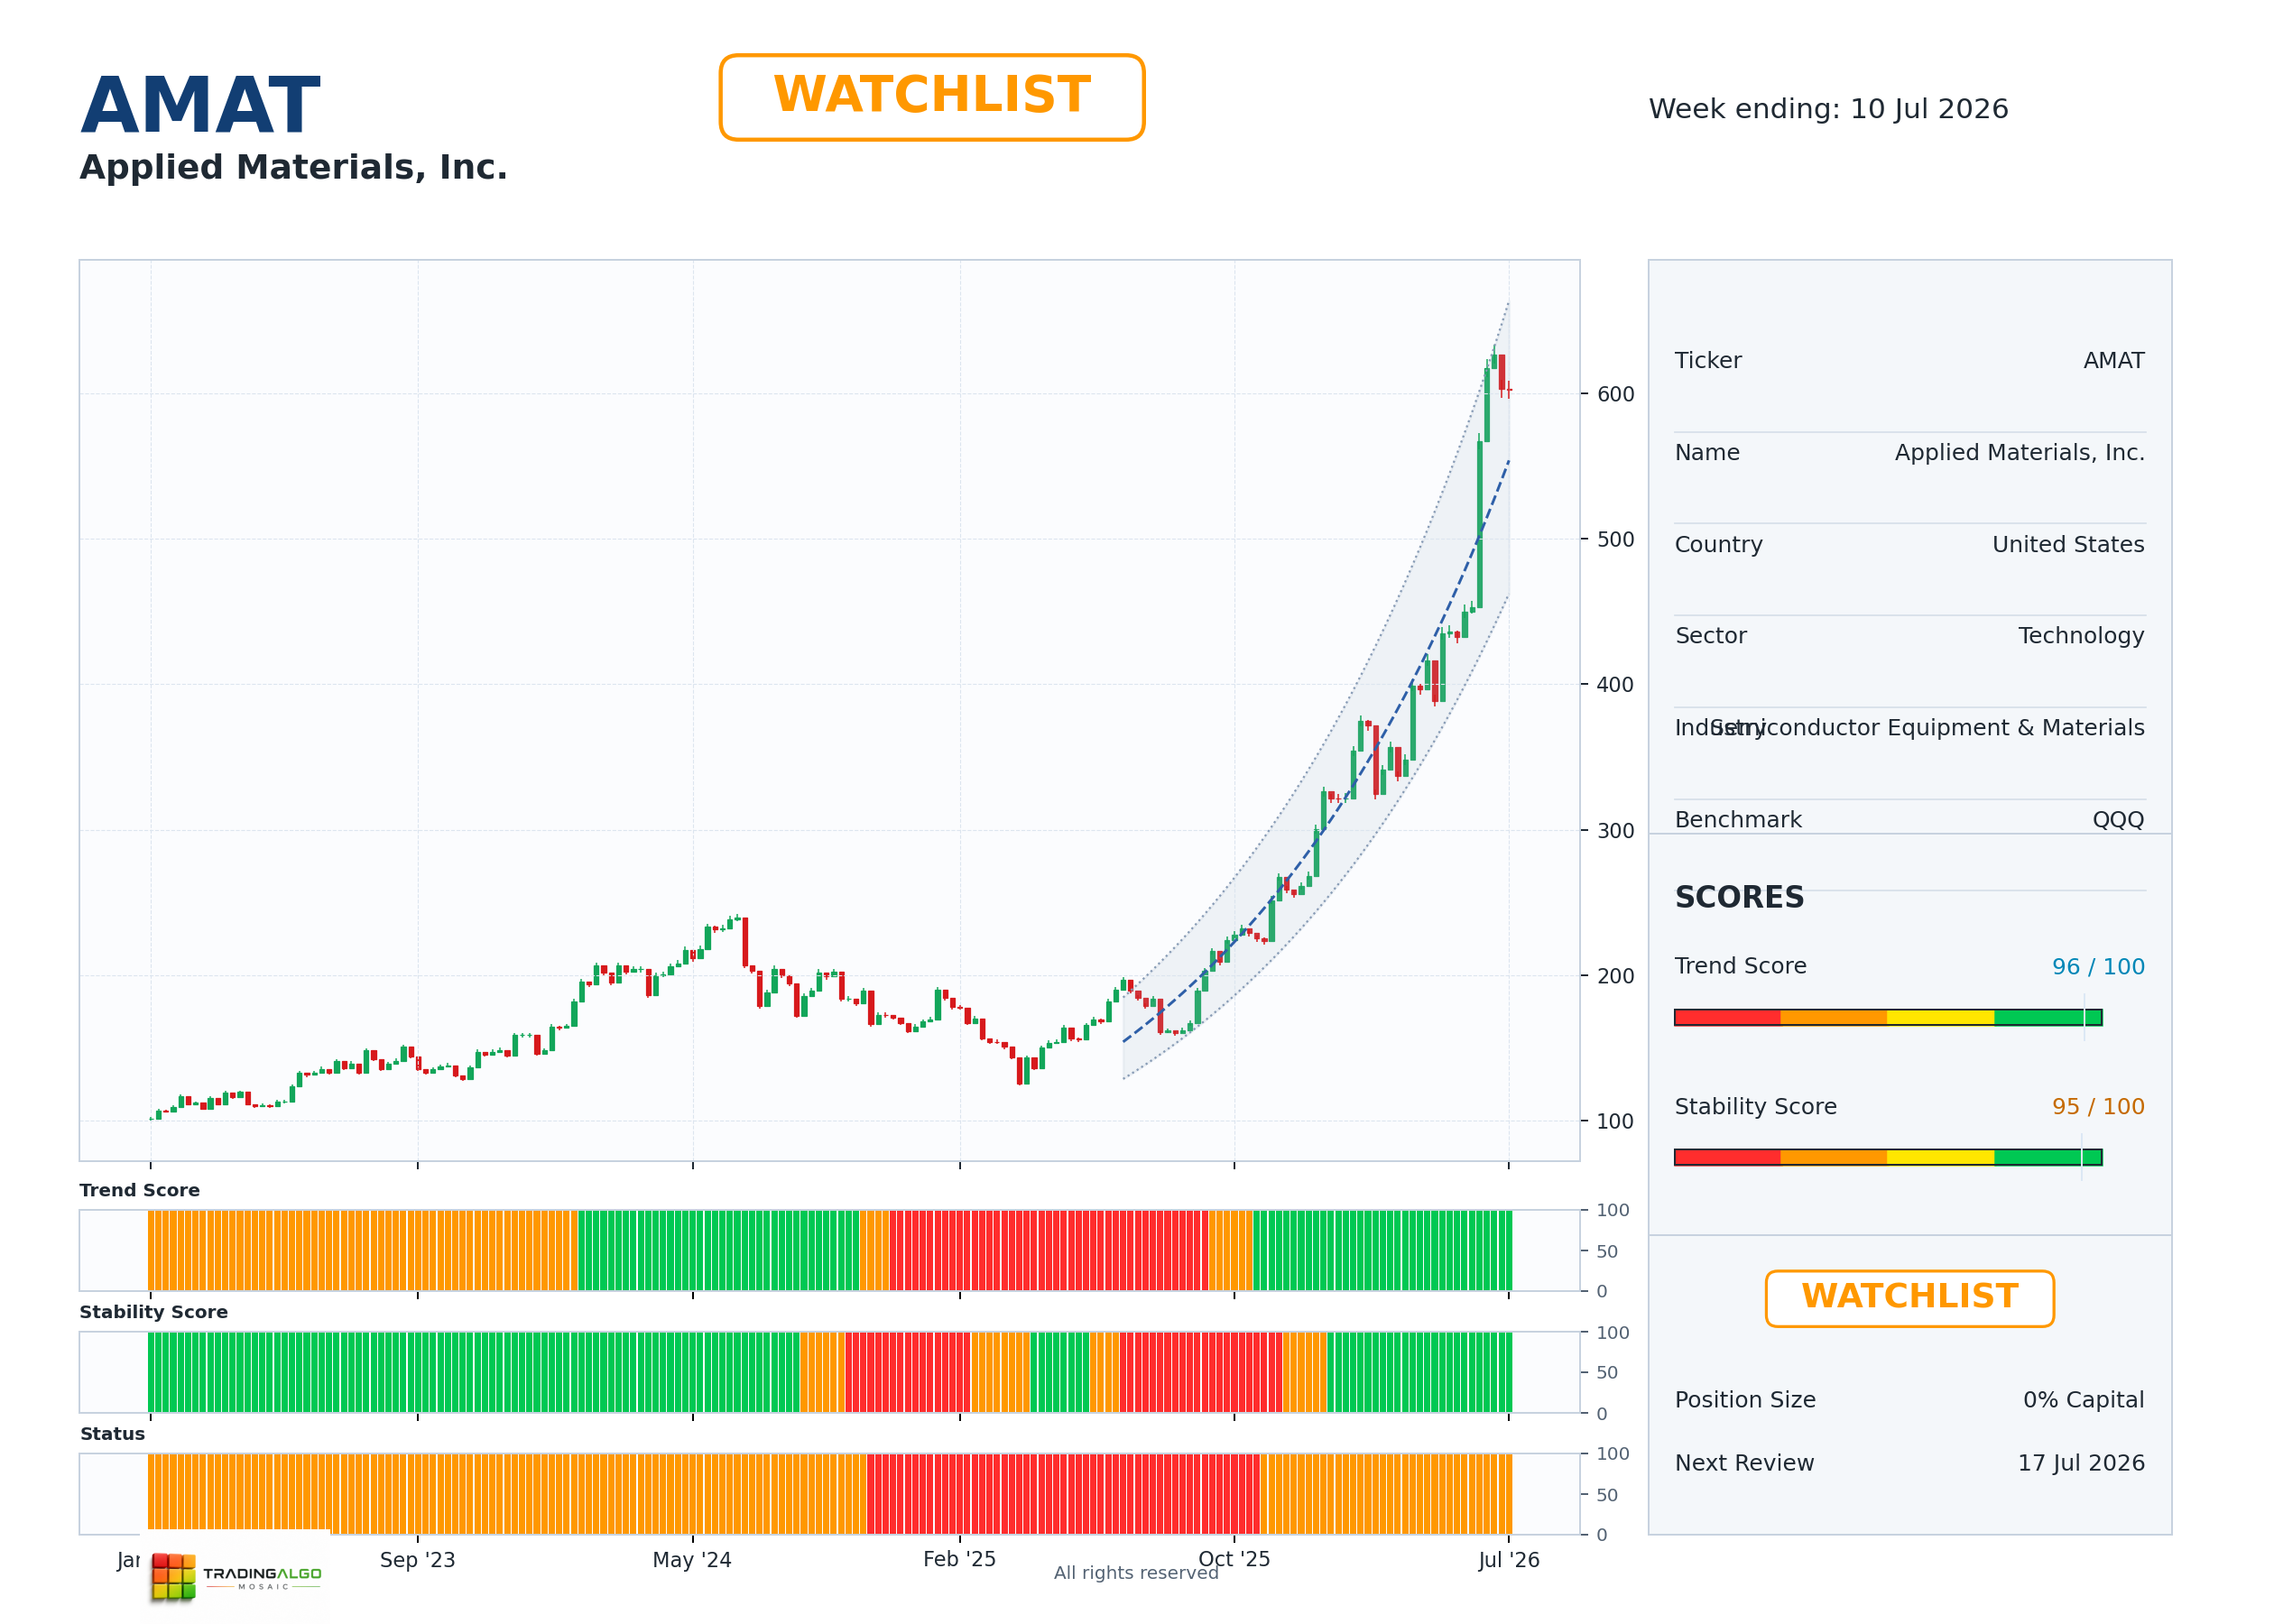This screenshot has height=1624, width=2274.
Task: Click the red segment of Trend Score gauge
Action: pyautogui.click(x=1727, y=1017)
